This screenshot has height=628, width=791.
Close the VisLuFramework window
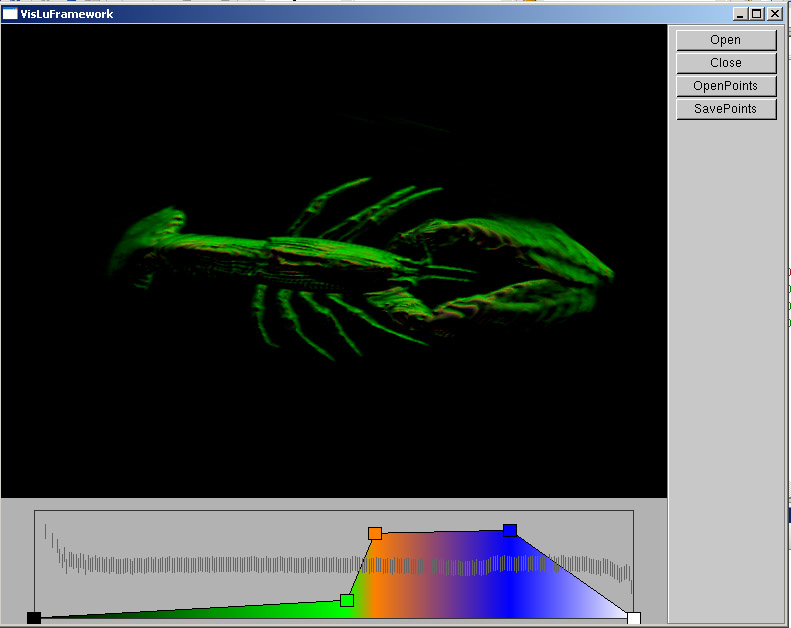[x=774, y=14]
